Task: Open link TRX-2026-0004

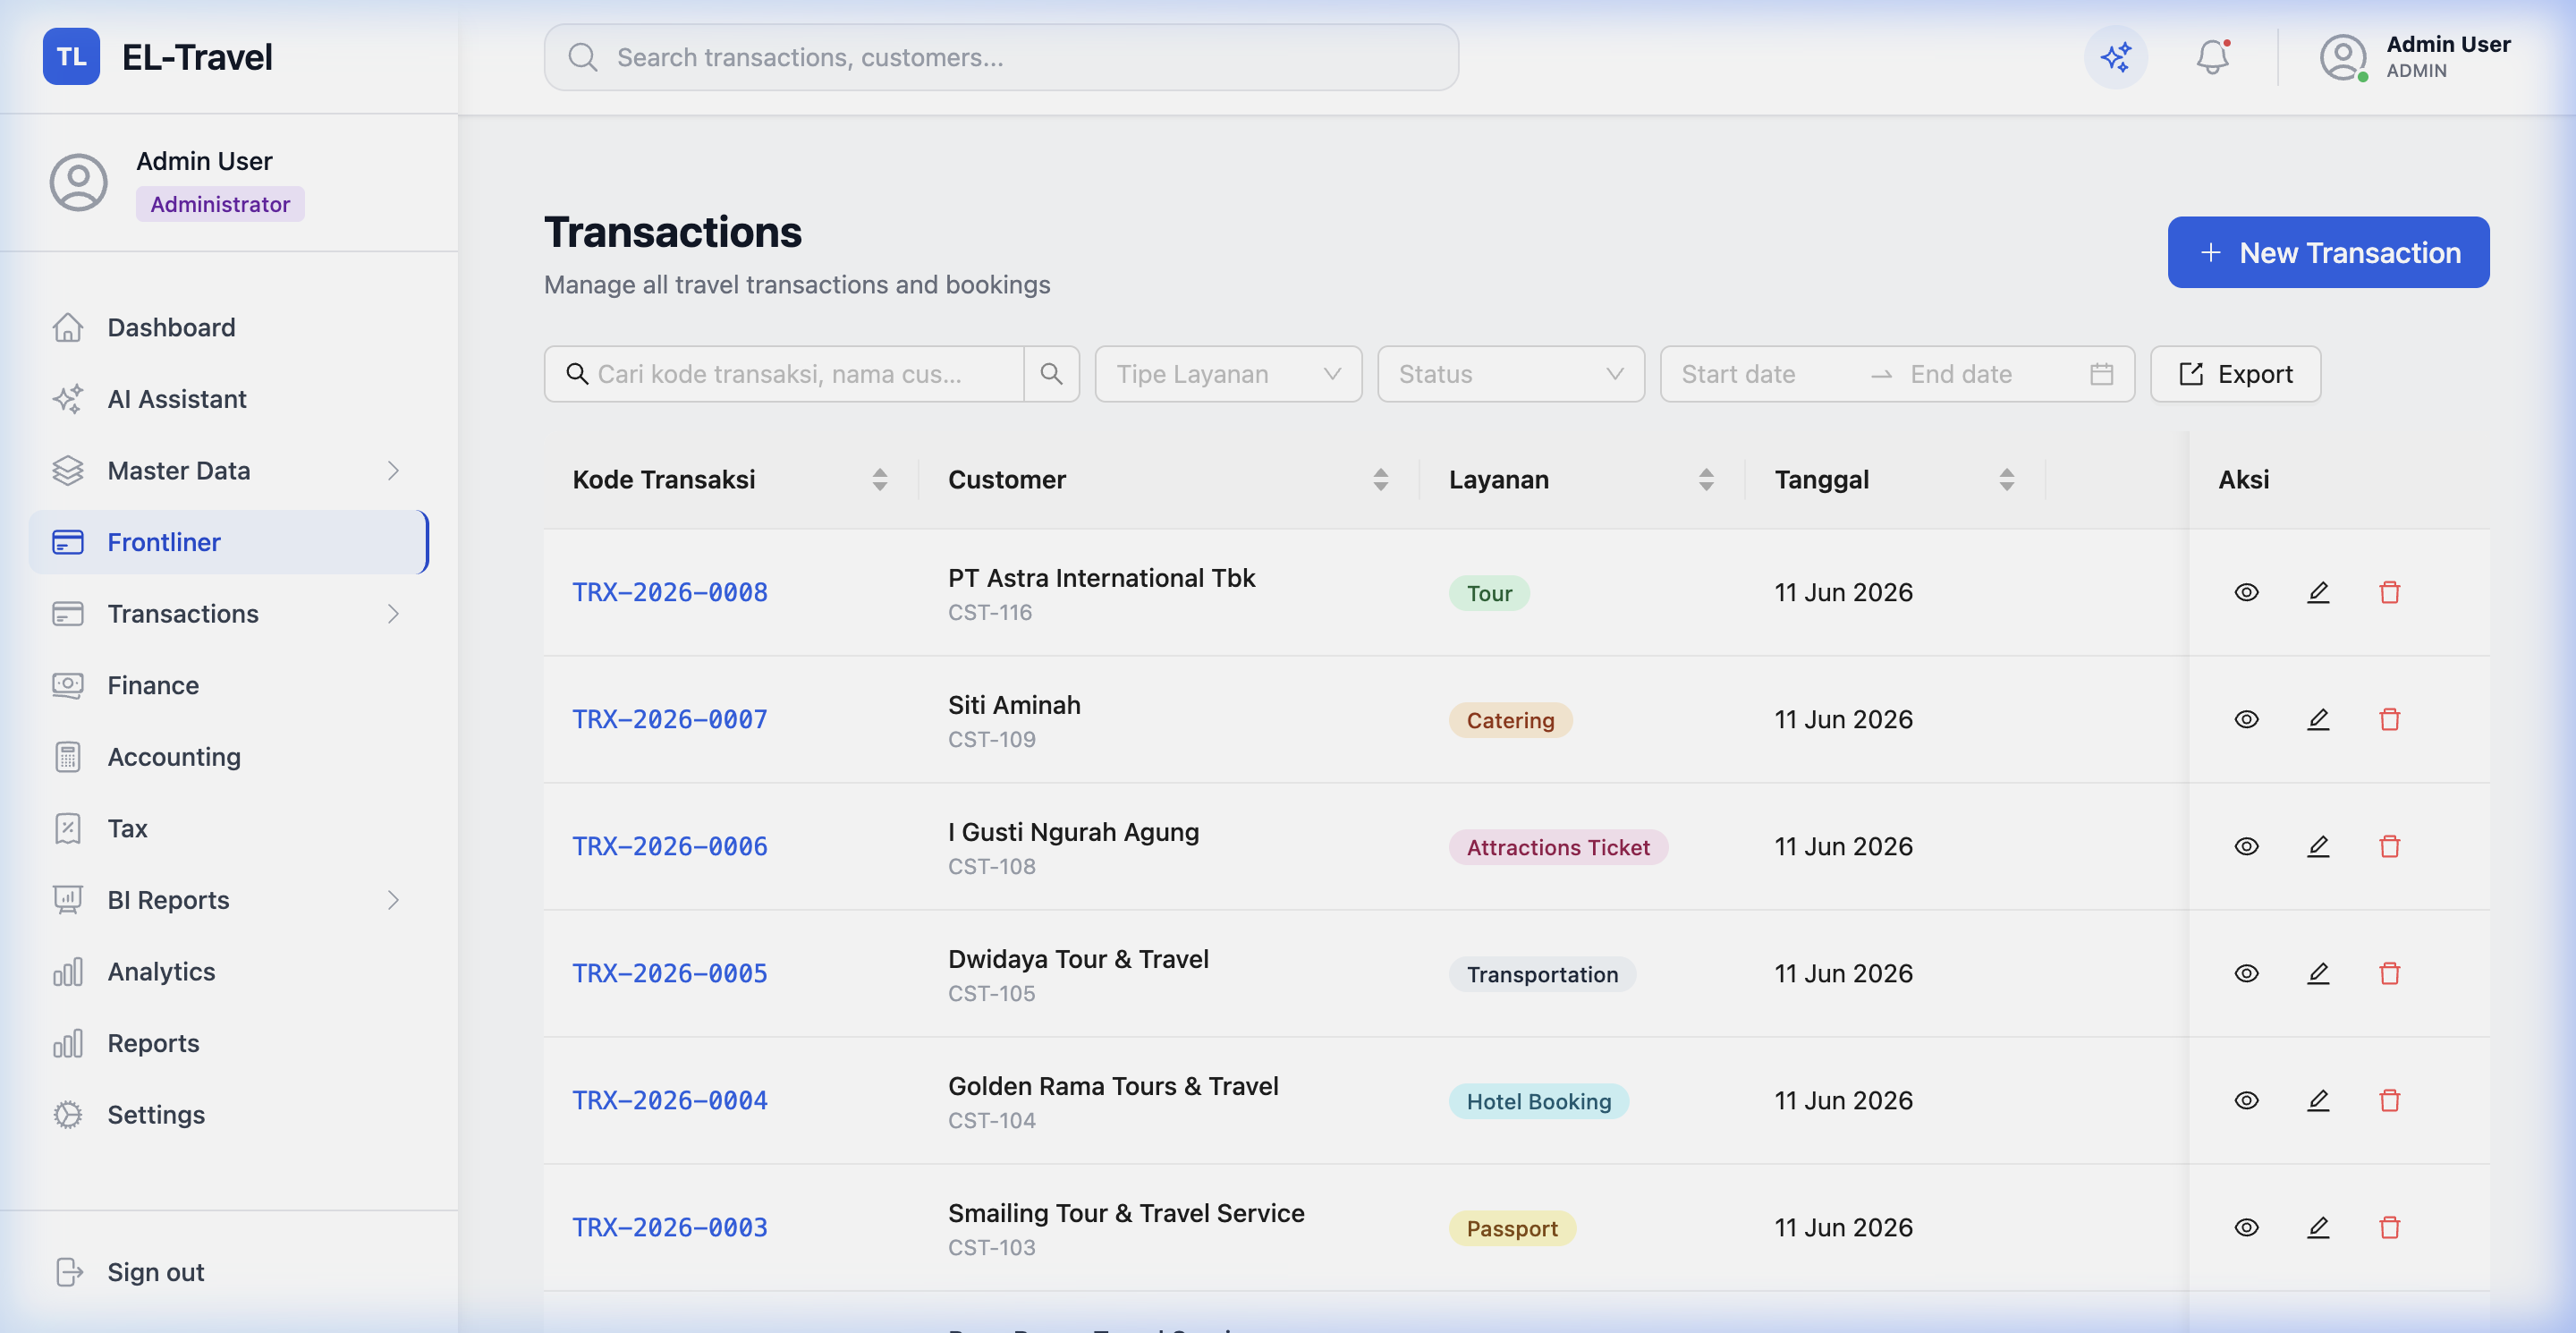Action: [x=670, y=1100]
